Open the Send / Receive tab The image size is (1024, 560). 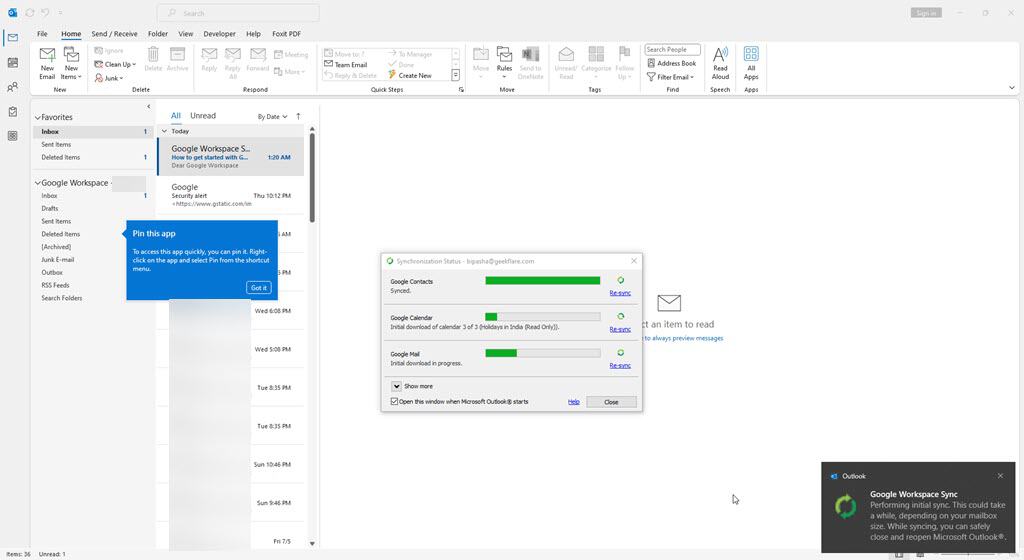click(x=114, y=34)
